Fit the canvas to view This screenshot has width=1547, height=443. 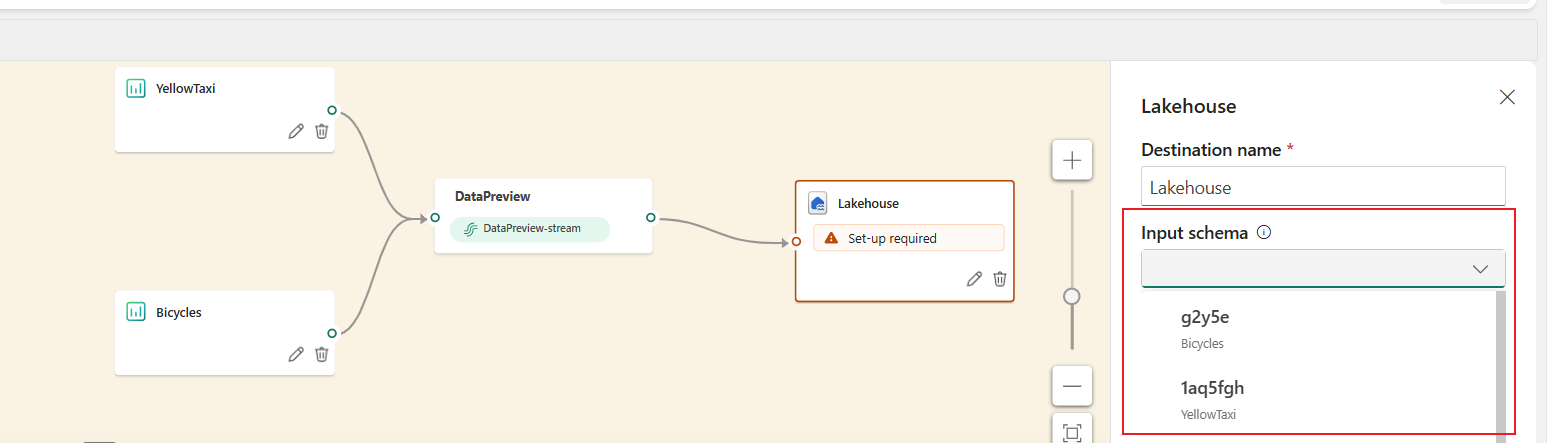click(x=1072, y=432)
